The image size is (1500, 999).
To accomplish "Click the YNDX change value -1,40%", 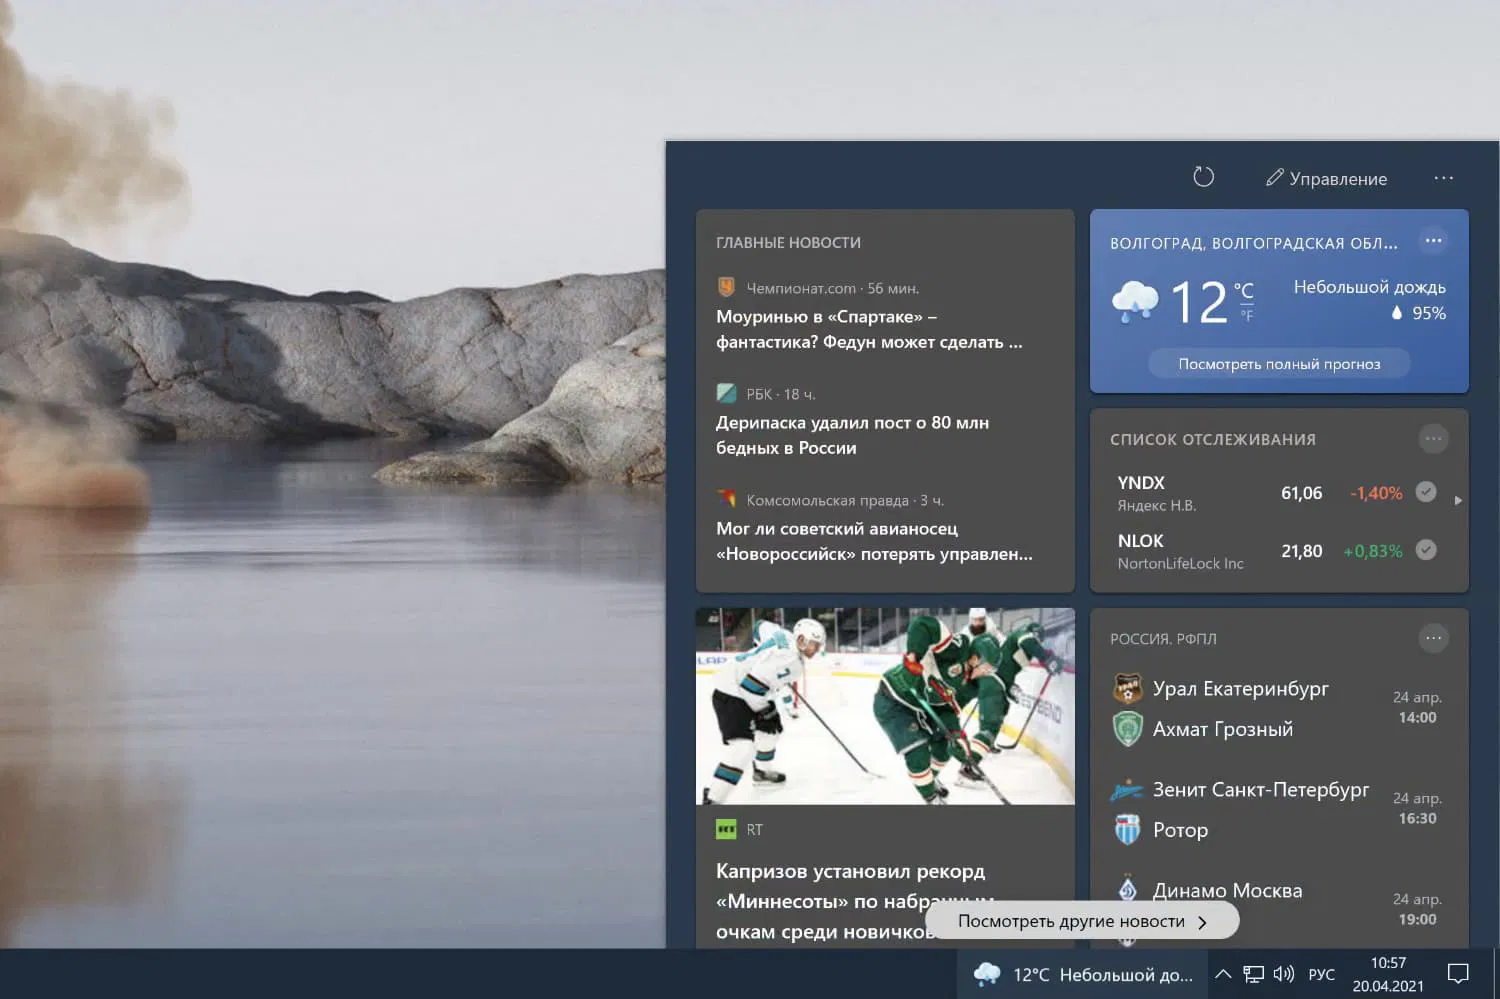I will click(x=1376, y=493).
